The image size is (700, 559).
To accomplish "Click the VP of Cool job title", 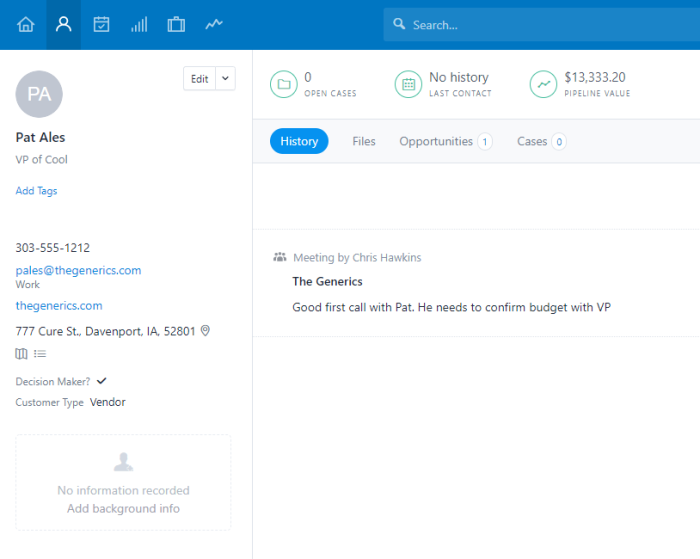I will tap(42, 159).
